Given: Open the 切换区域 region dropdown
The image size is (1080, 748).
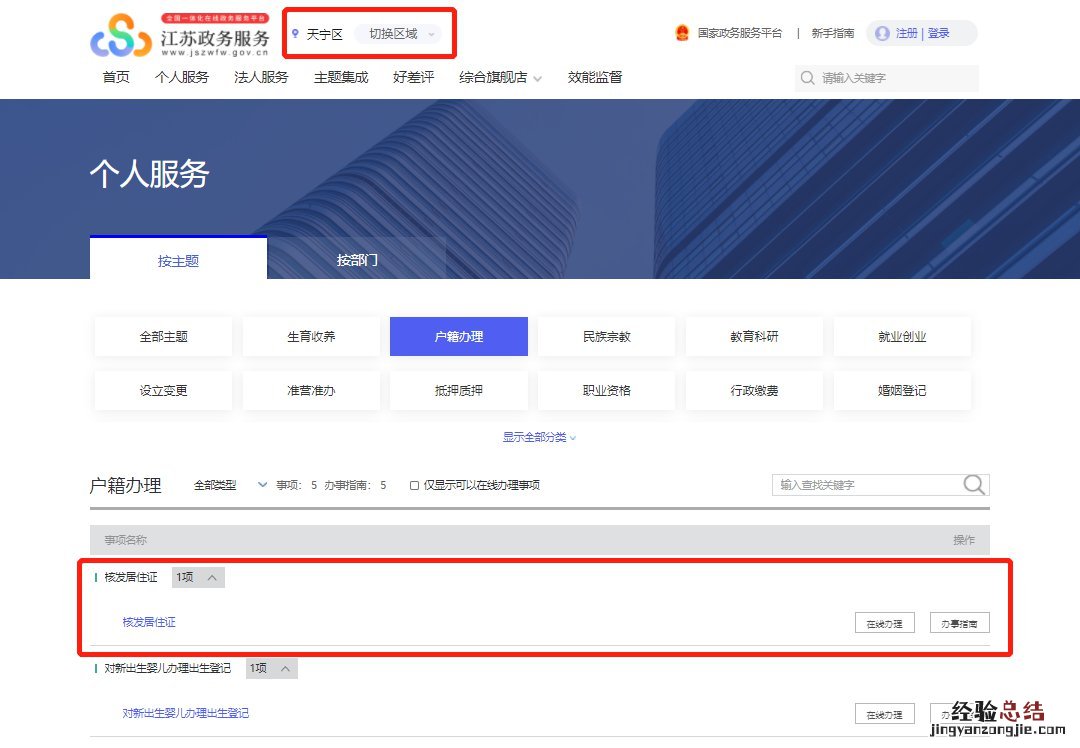Looking at the screenshot, I should click(400, 34).
